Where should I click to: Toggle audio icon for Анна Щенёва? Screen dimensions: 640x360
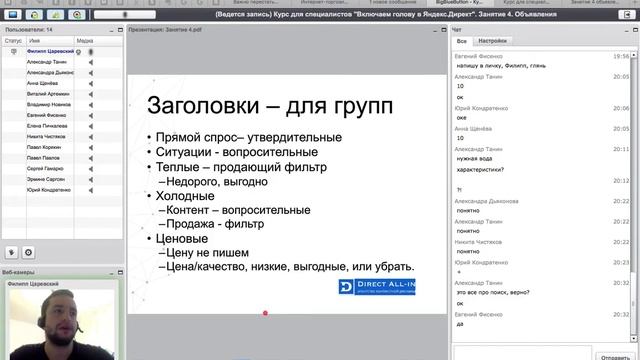[x=91, y=84]
